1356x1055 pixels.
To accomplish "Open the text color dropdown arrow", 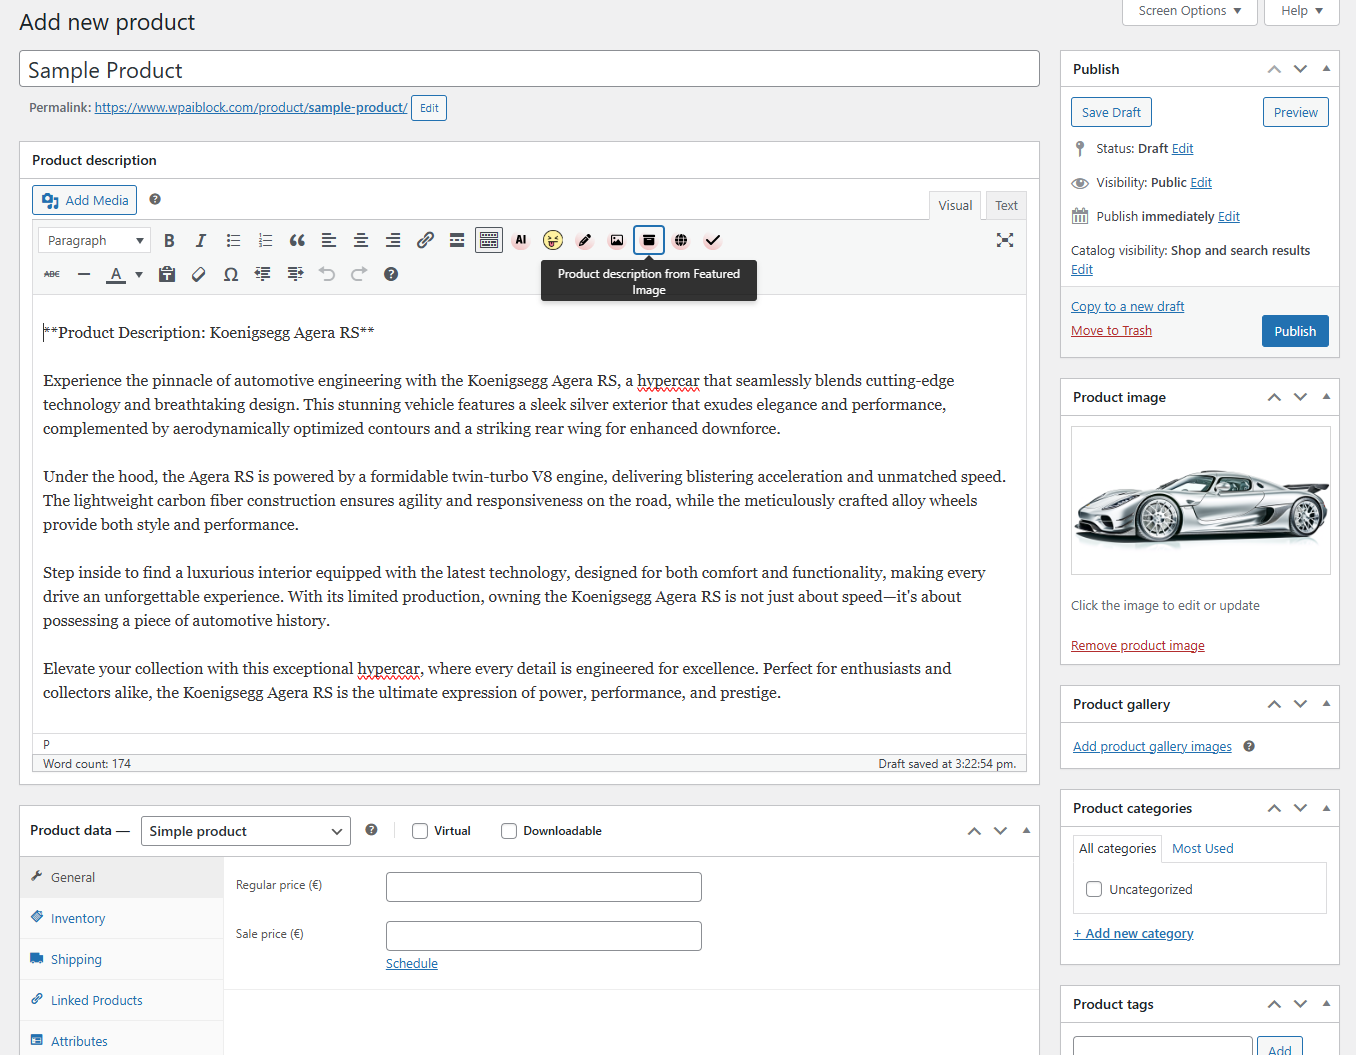I will [x=139, y=274].
